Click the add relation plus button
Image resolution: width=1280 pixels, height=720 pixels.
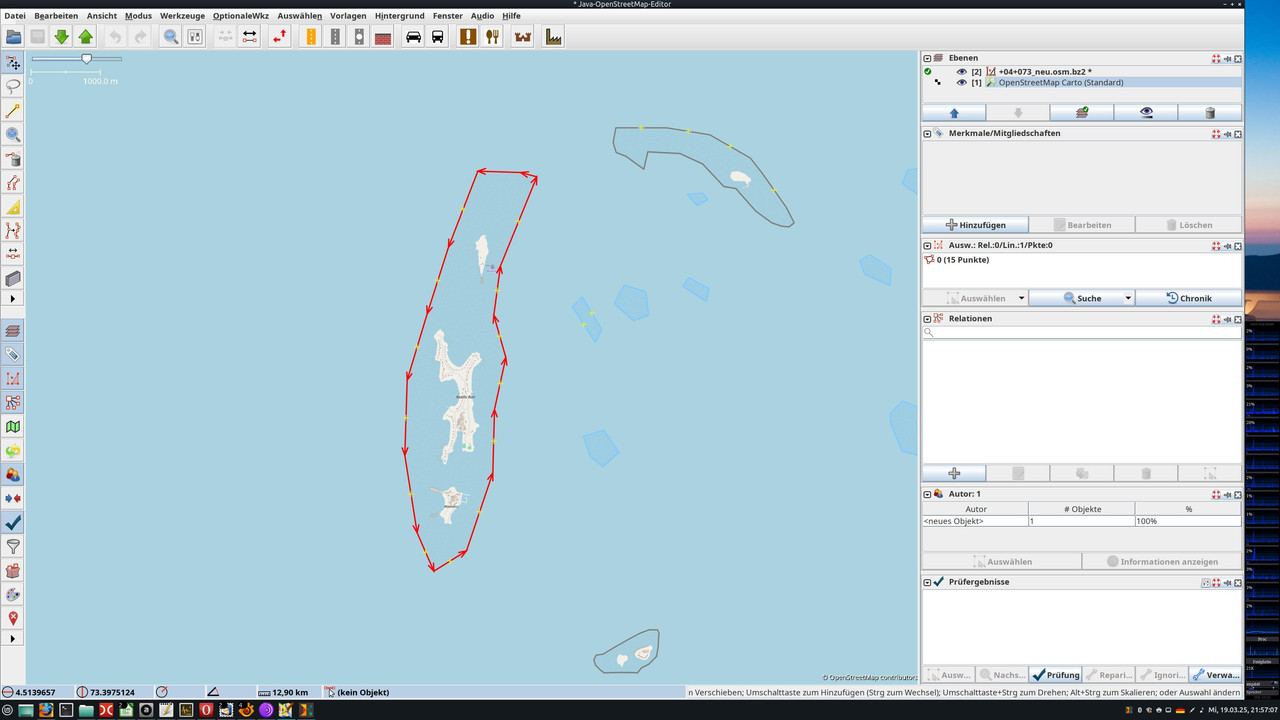point(954,473)
